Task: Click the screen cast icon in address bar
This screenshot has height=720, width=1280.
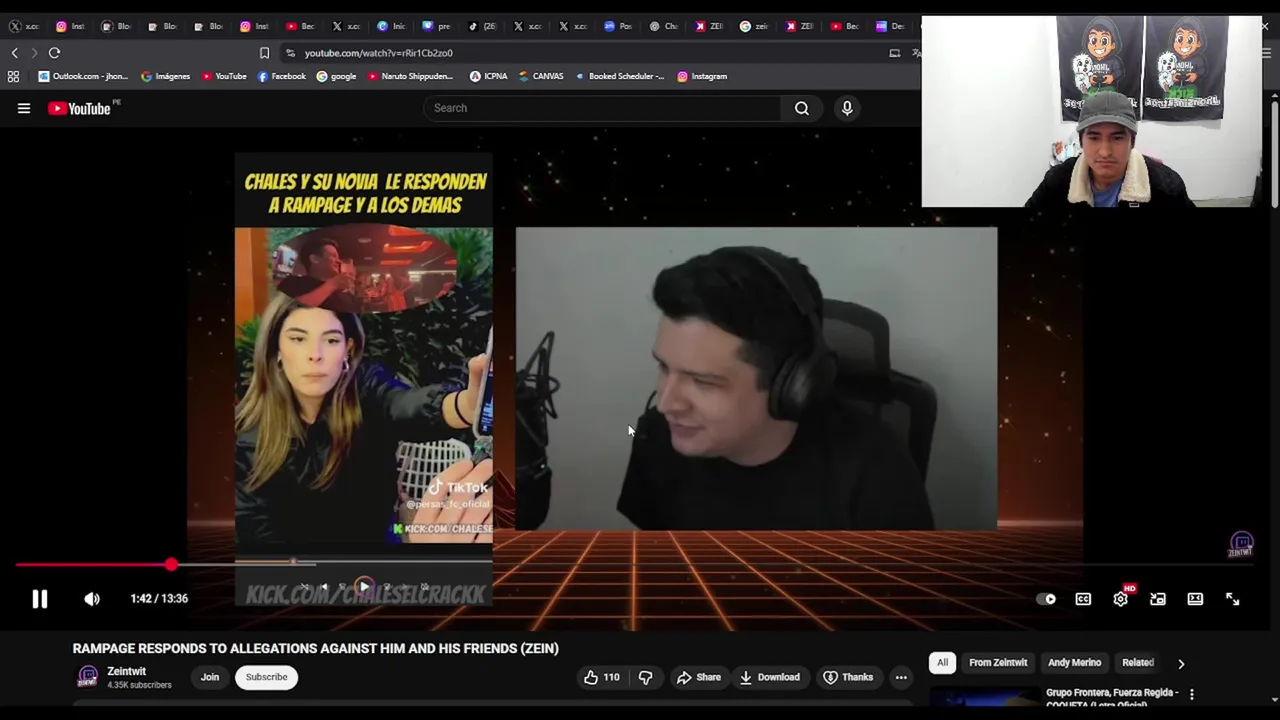Action: pos(894,53)
